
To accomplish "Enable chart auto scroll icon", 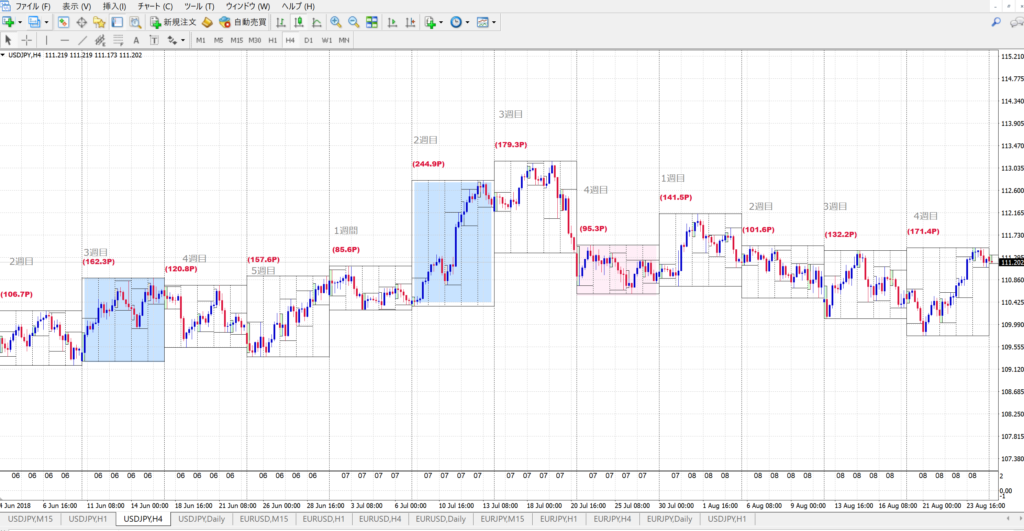I will pyautogui.click(x=392, y=22).
